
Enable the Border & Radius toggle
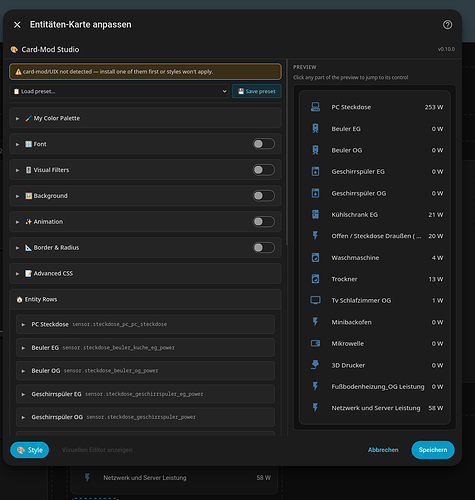[264, 247]
